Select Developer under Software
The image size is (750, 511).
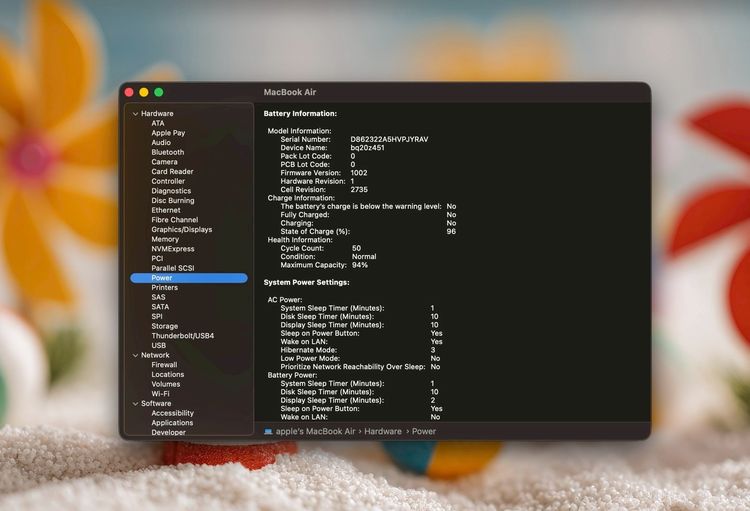pos(168,432)
